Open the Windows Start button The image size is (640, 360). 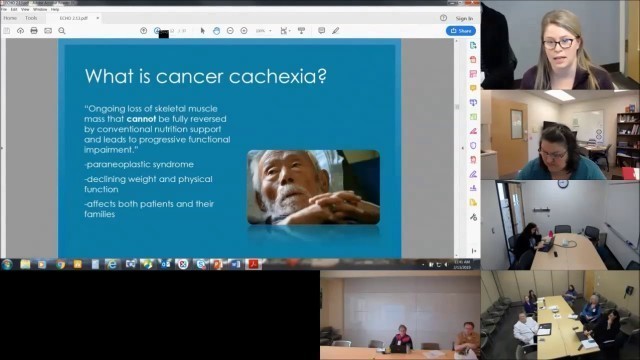click(x=7, y=264)
